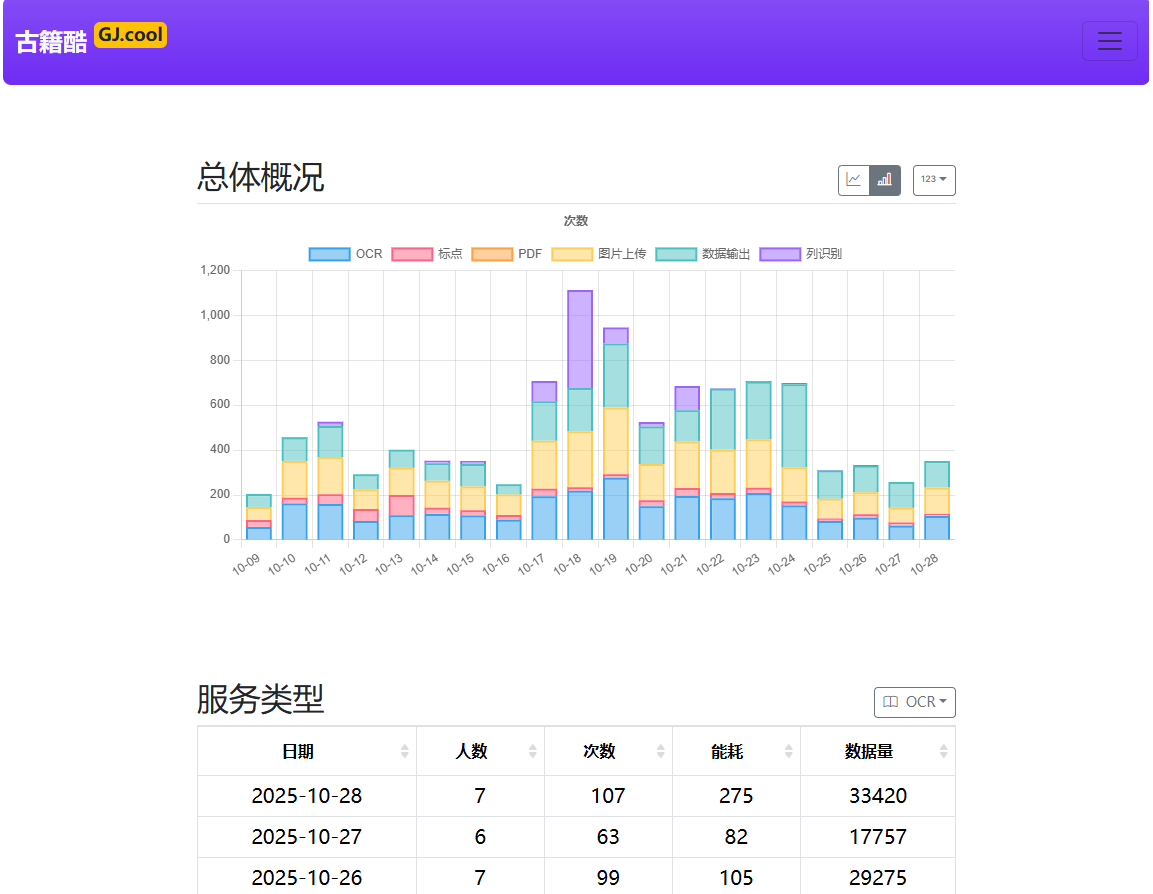
Task: Sort table by 日期 column
Action: coord(307,751)
